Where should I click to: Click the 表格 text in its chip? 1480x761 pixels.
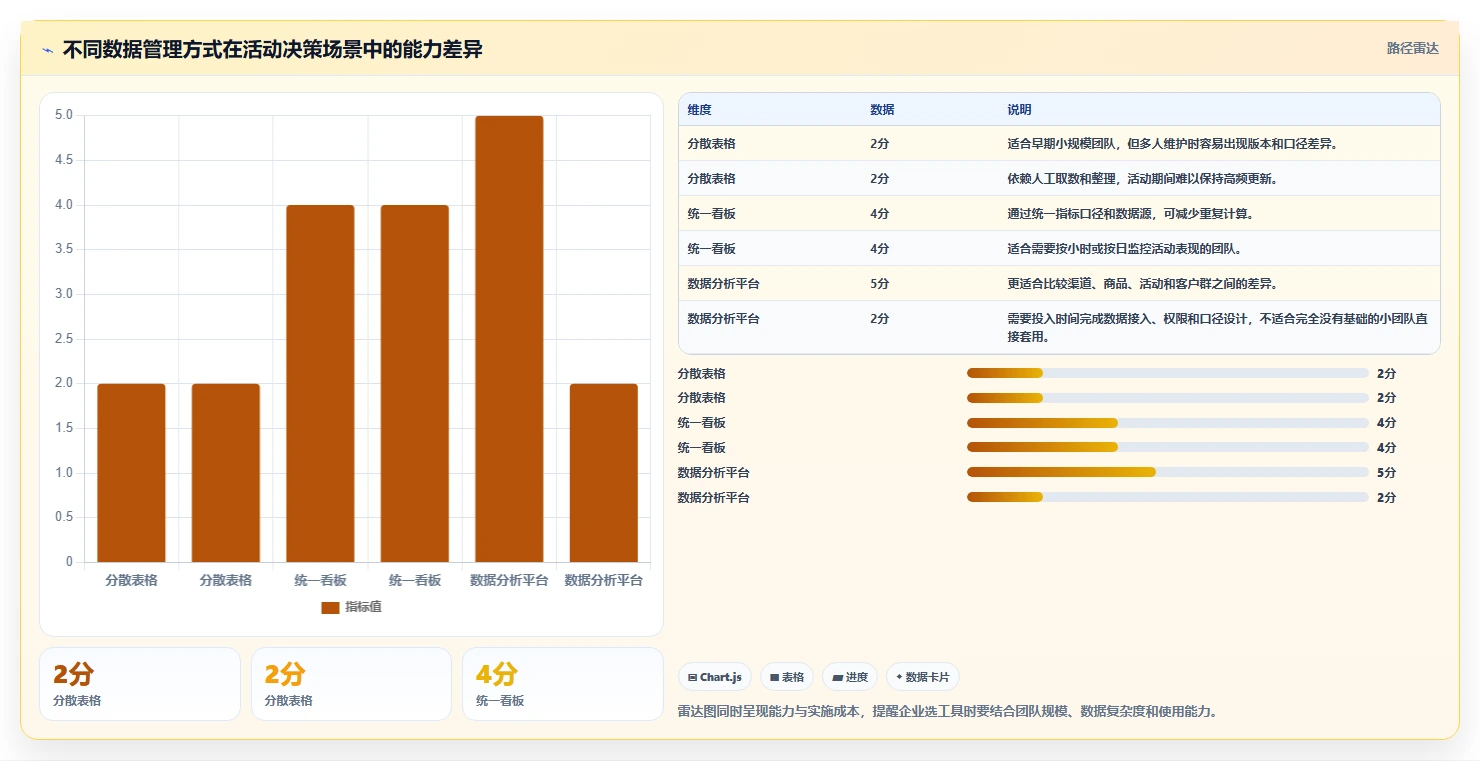coord(793,677)
